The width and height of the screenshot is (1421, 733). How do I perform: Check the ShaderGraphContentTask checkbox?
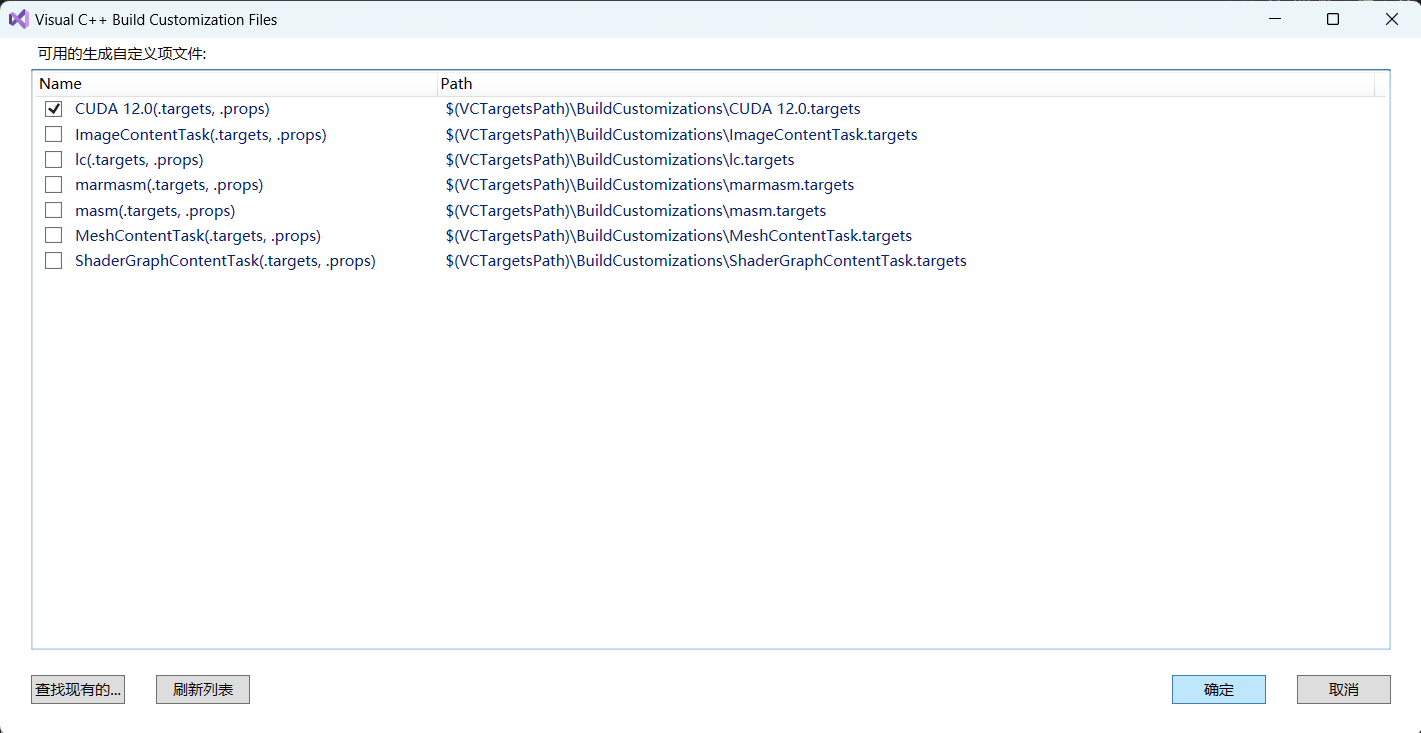54,261
